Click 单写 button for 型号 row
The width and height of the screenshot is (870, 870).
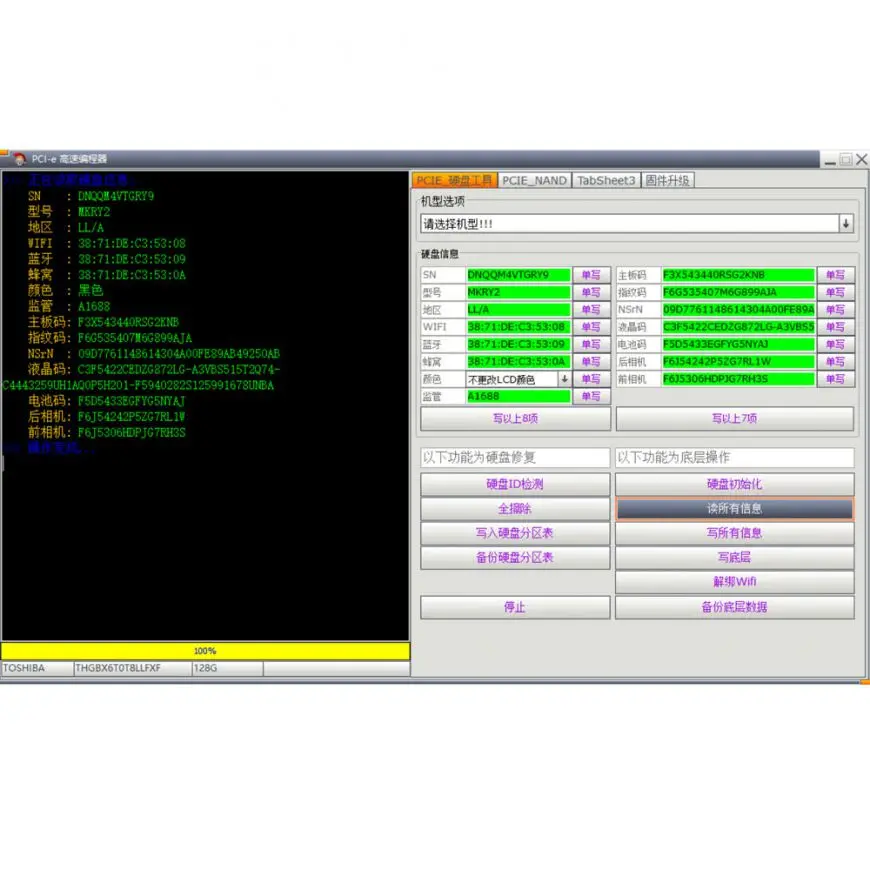click(x=591, y=292)
